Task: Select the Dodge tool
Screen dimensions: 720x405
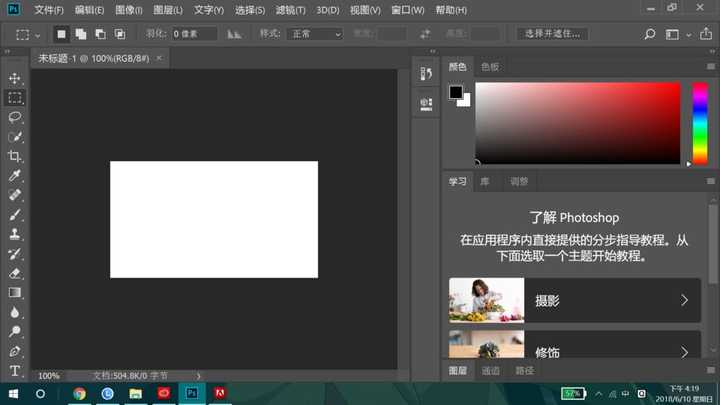Action: click(14, 332)
